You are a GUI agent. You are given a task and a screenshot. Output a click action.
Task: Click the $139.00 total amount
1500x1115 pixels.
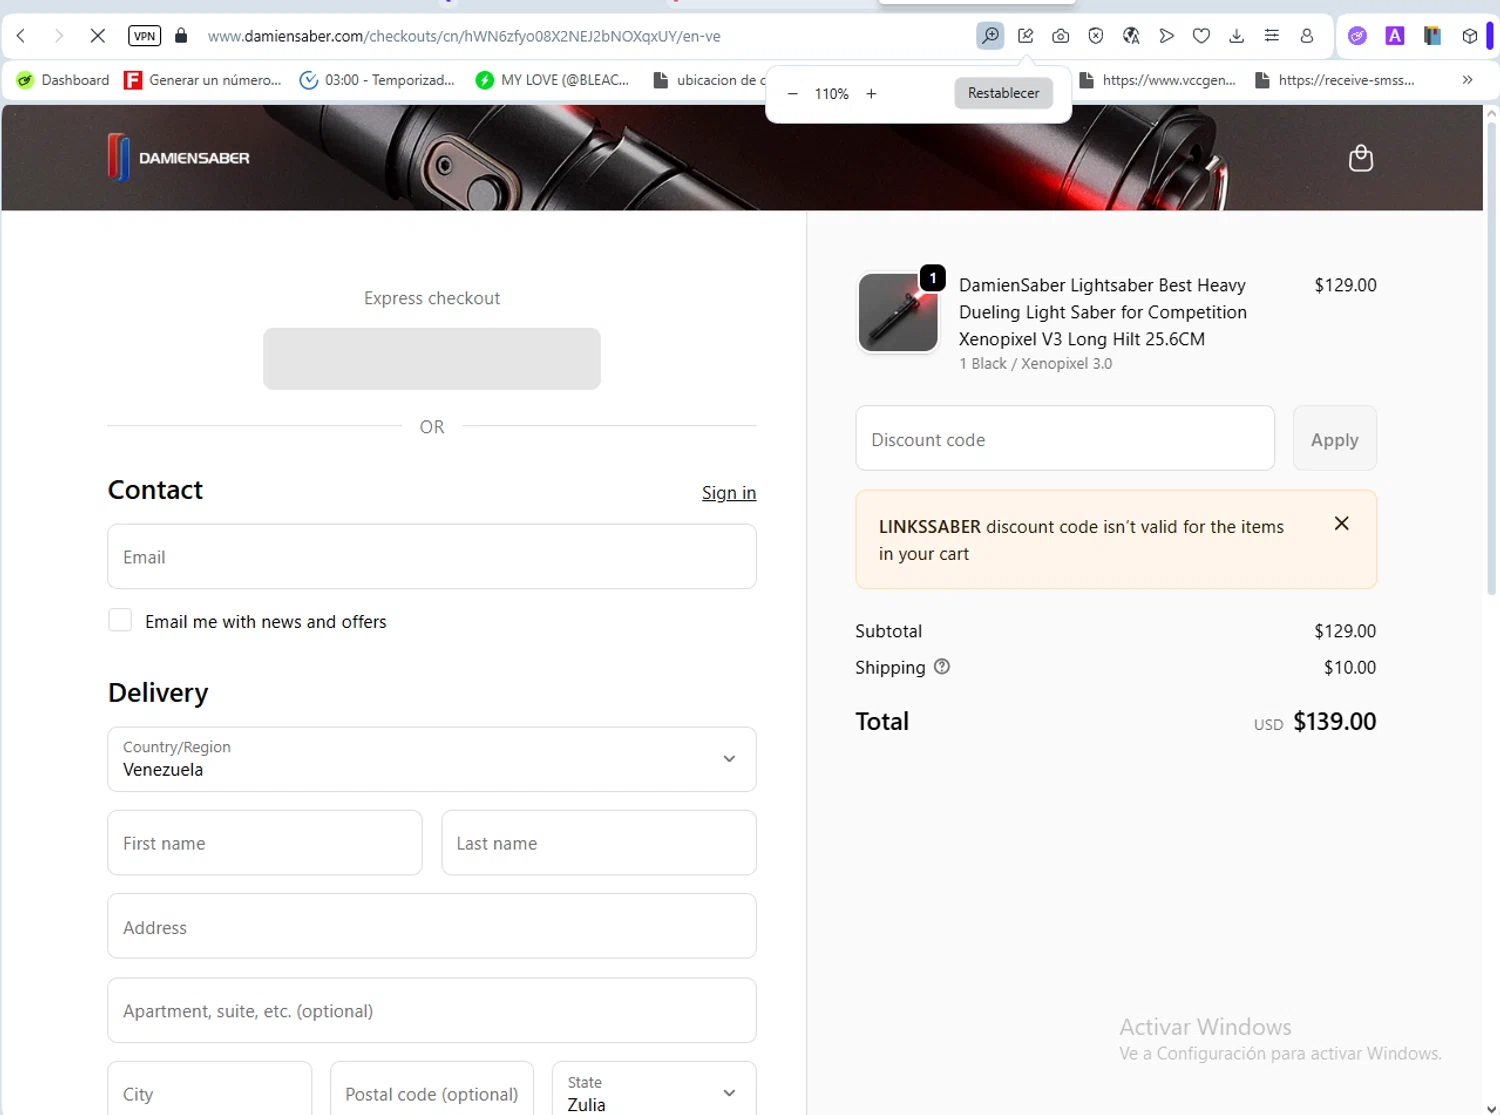(x=1335, y=721)
